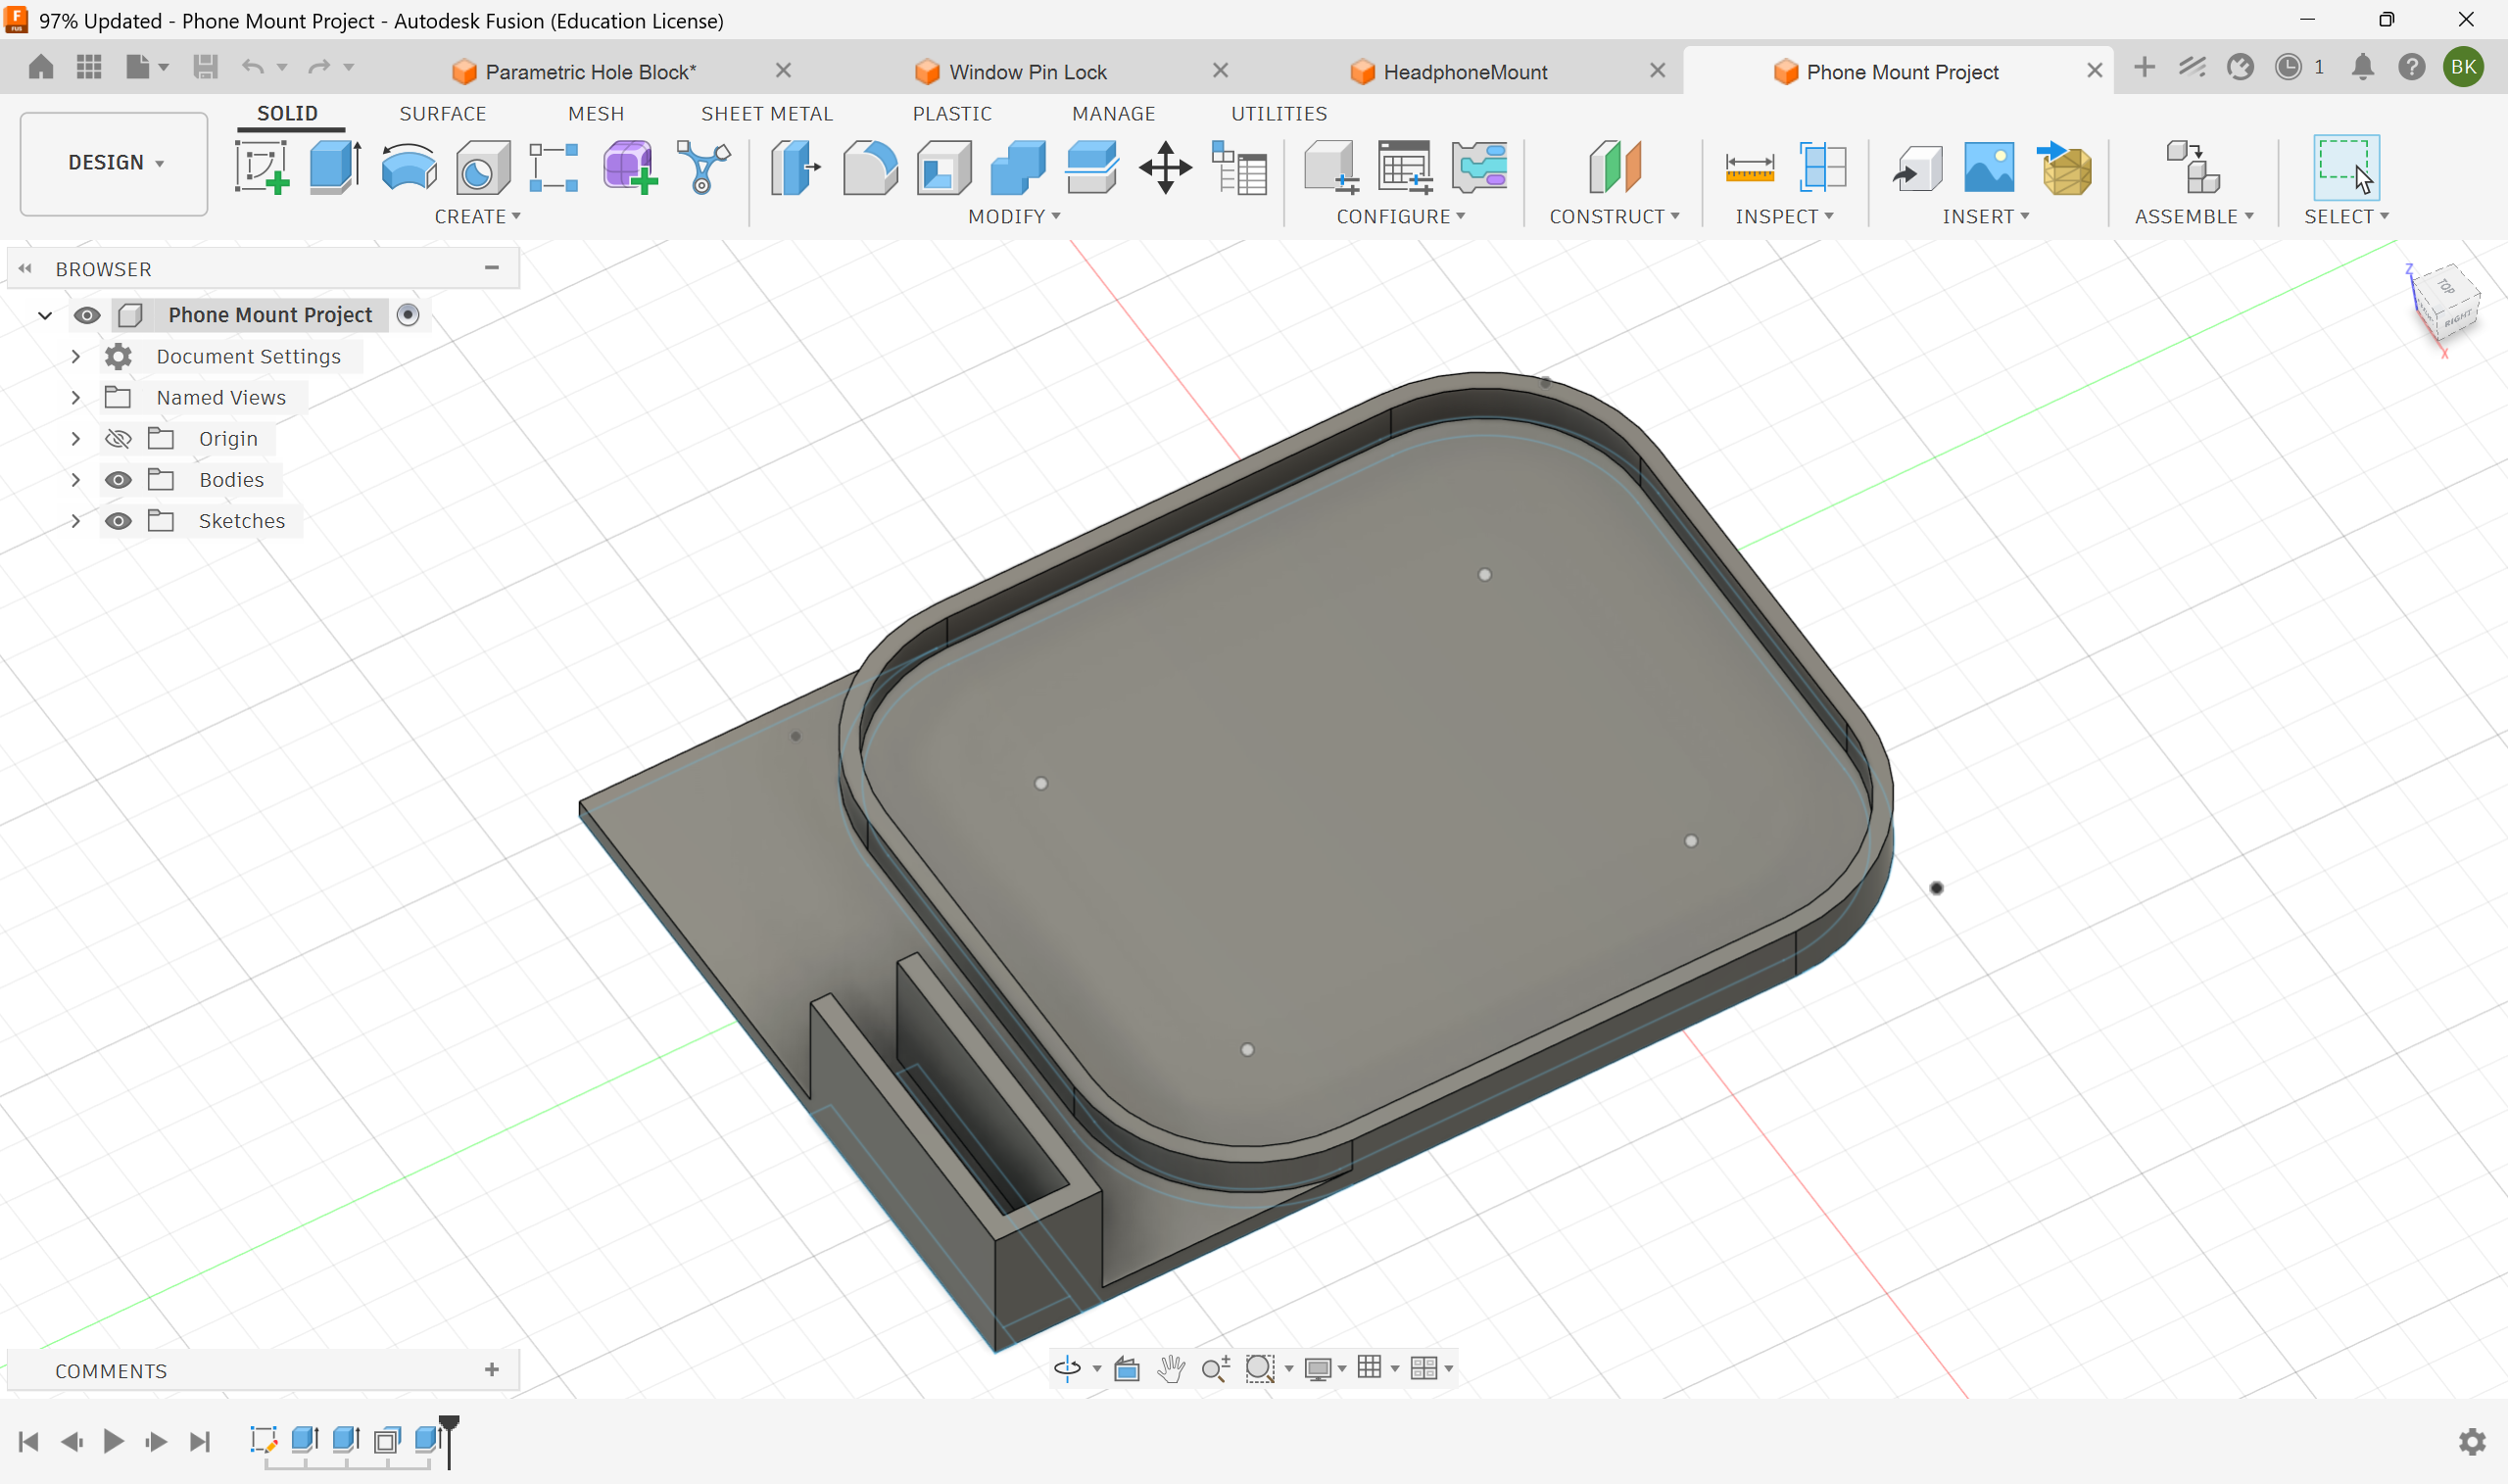Viewport: 2508px width, 1484px height.
Task: Switch to the MESH tab
Action: [596, 114]
